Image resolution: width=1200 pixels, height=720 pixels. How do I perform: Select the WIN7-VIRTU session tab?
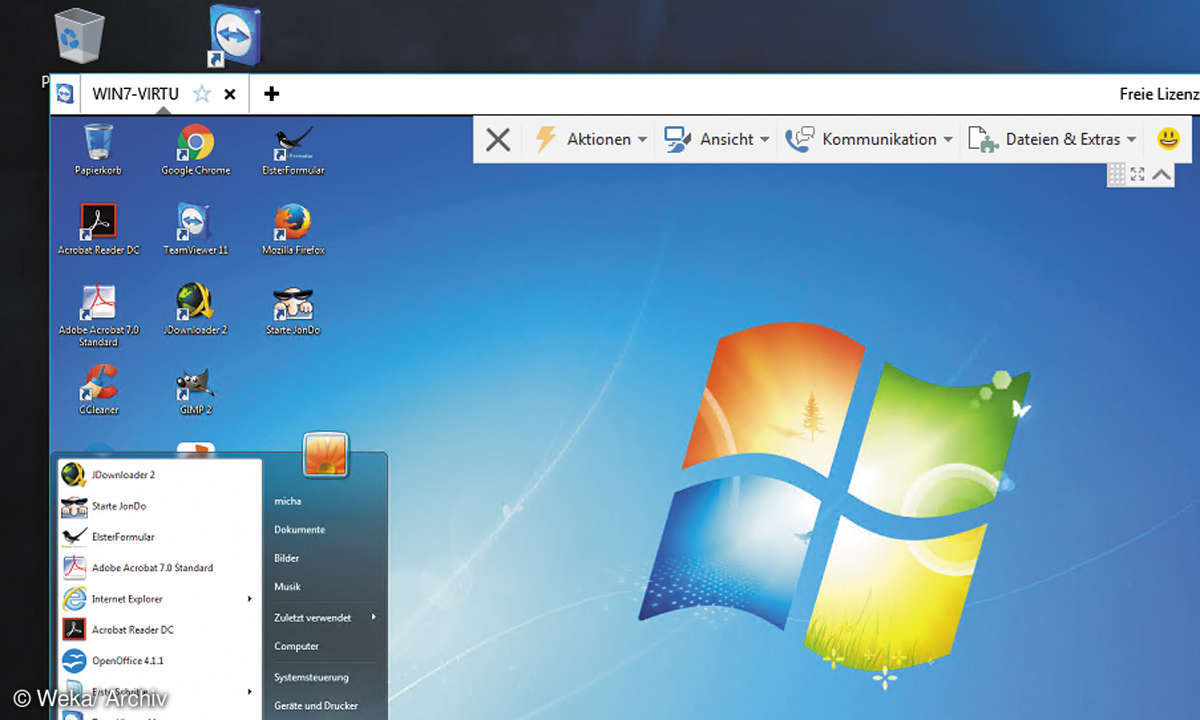click(135, 94)
